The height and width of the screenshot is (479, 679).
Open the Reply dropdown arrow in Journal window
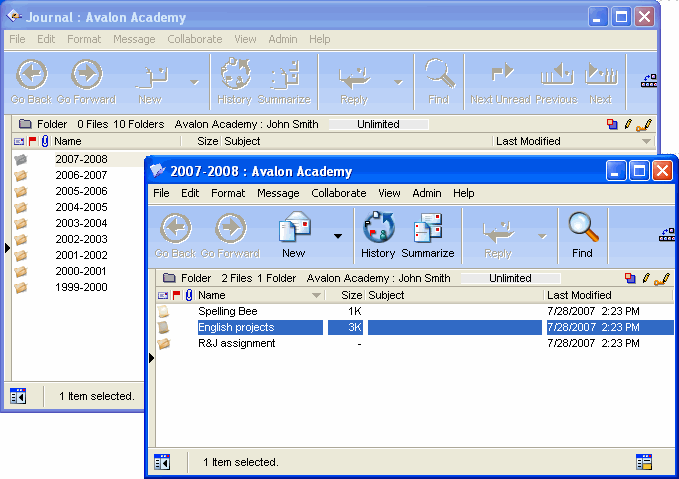[x=397, y=82]
